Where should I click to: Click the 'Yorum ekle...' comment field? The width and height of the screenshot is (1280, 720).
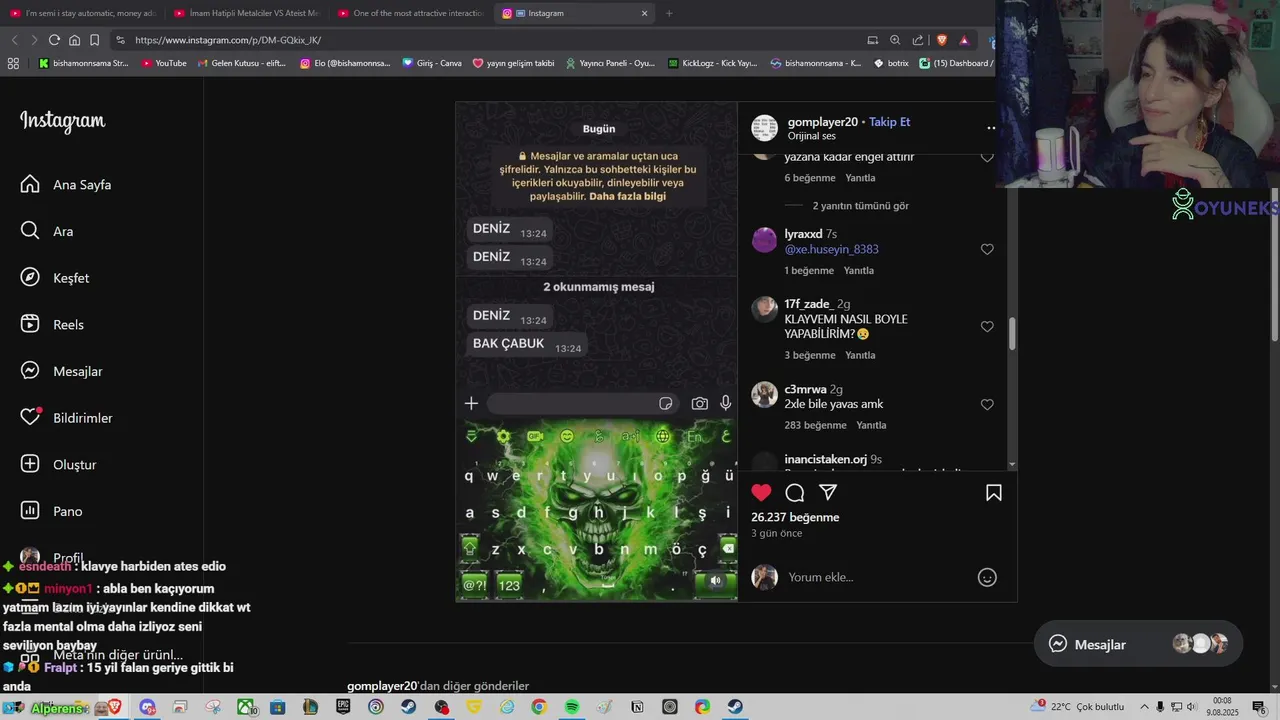[x=875, y=577]
